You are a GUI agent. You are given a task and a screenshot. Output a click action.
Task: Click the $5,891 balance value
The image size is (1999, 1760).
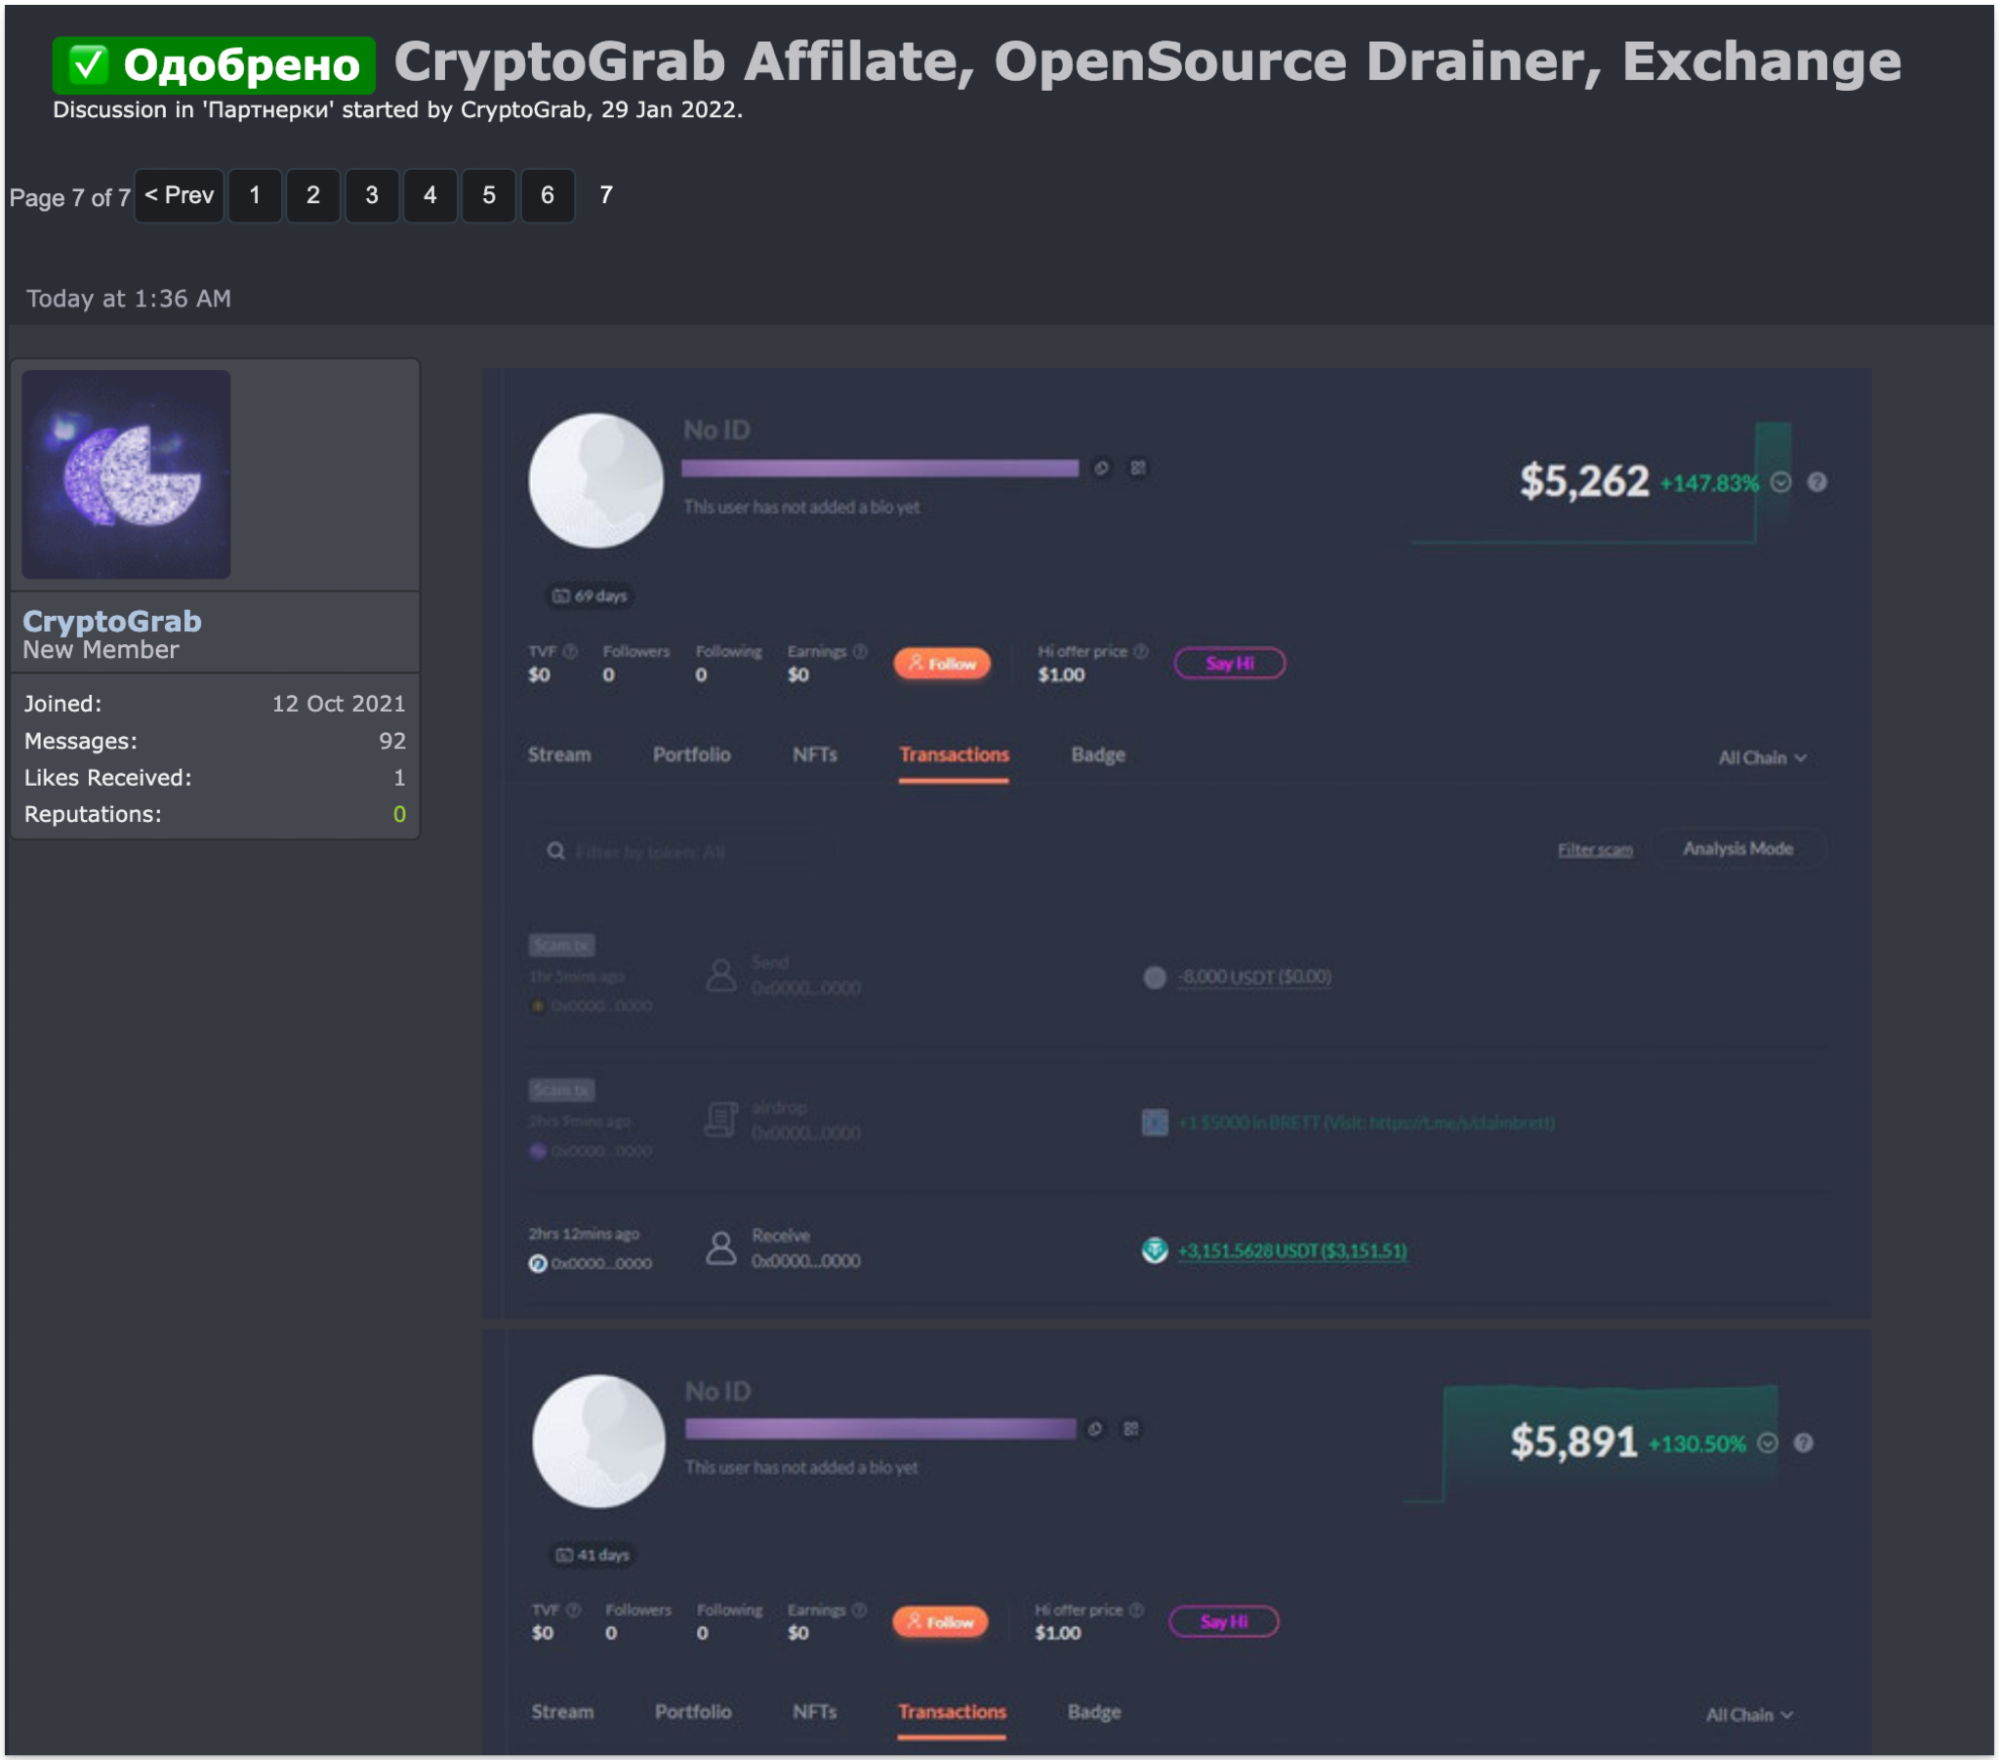(x=1573, y=1442)
